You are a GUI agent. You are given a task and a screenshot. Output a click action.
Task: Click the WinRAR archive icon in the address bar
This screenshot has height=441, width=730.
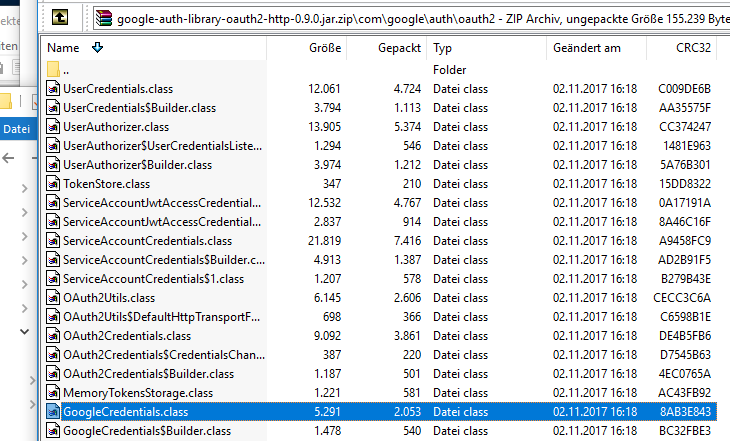(104, 18)
